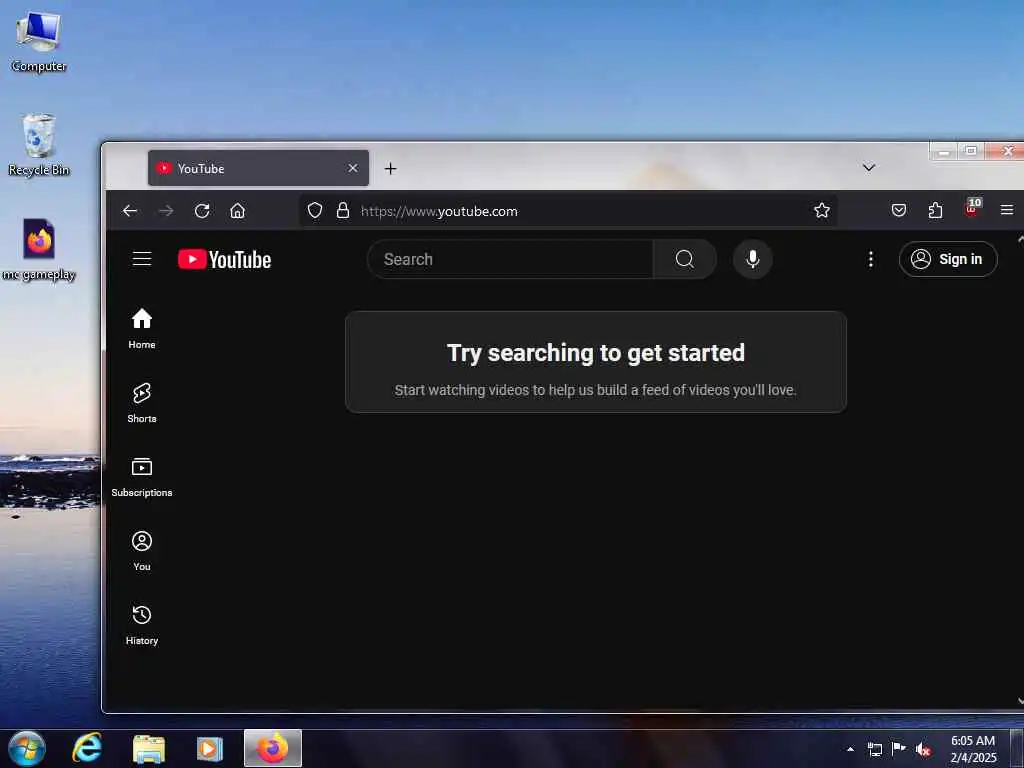This screenshot has width=1024, height=768.
Task: Select the YouTube browser tab
Action: tap(259, 168)
